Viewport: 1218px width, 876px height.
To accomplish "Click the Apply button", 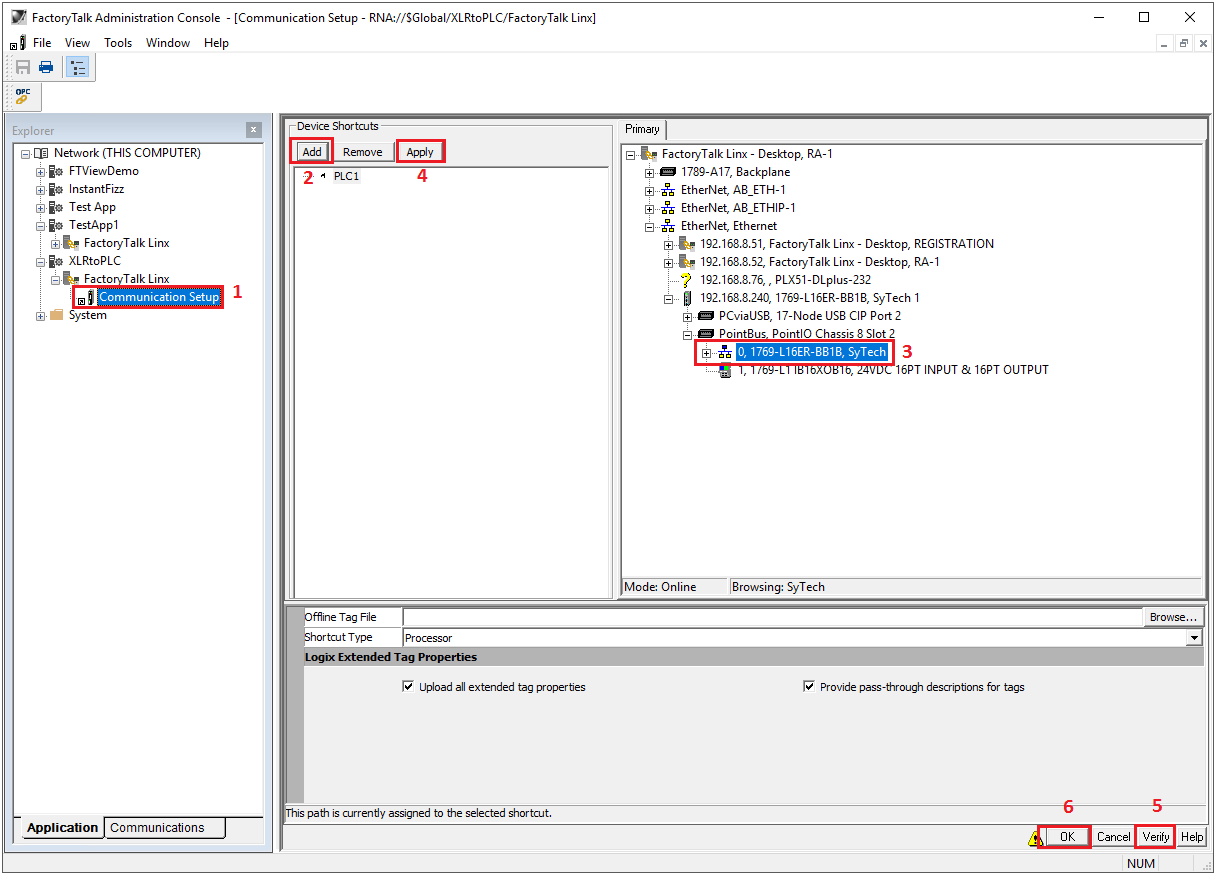I will point(420,152).
